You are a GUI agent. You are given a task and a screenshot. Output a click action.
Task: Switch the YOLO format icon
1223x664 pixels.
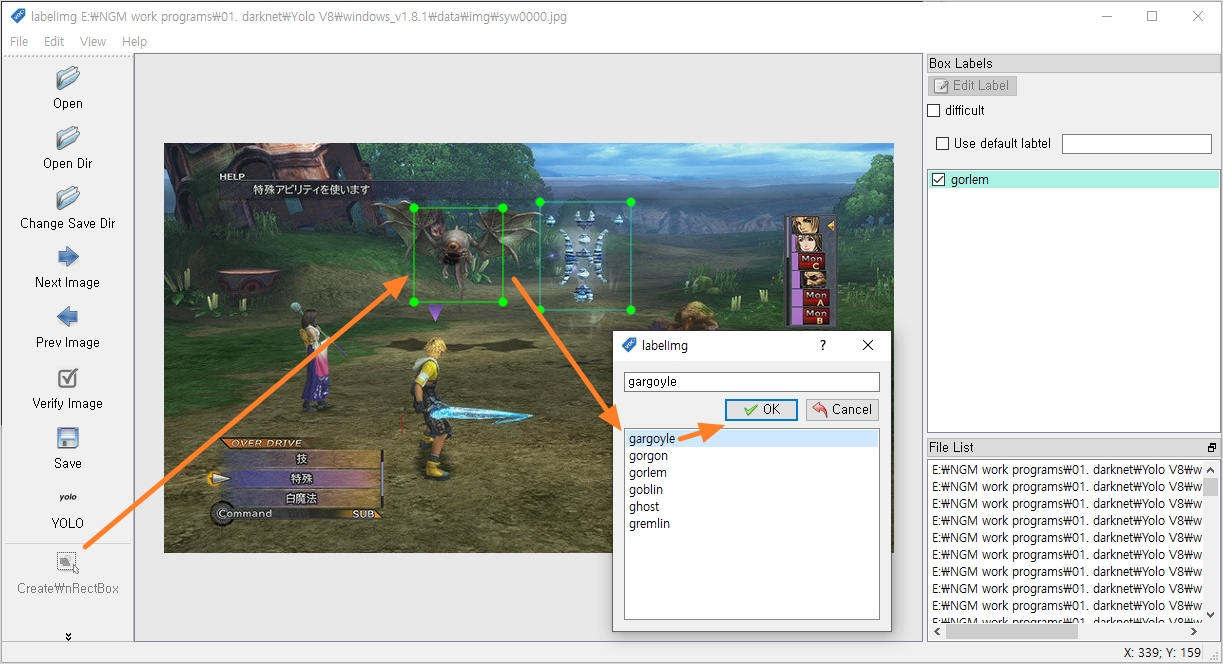click(68, 497)
